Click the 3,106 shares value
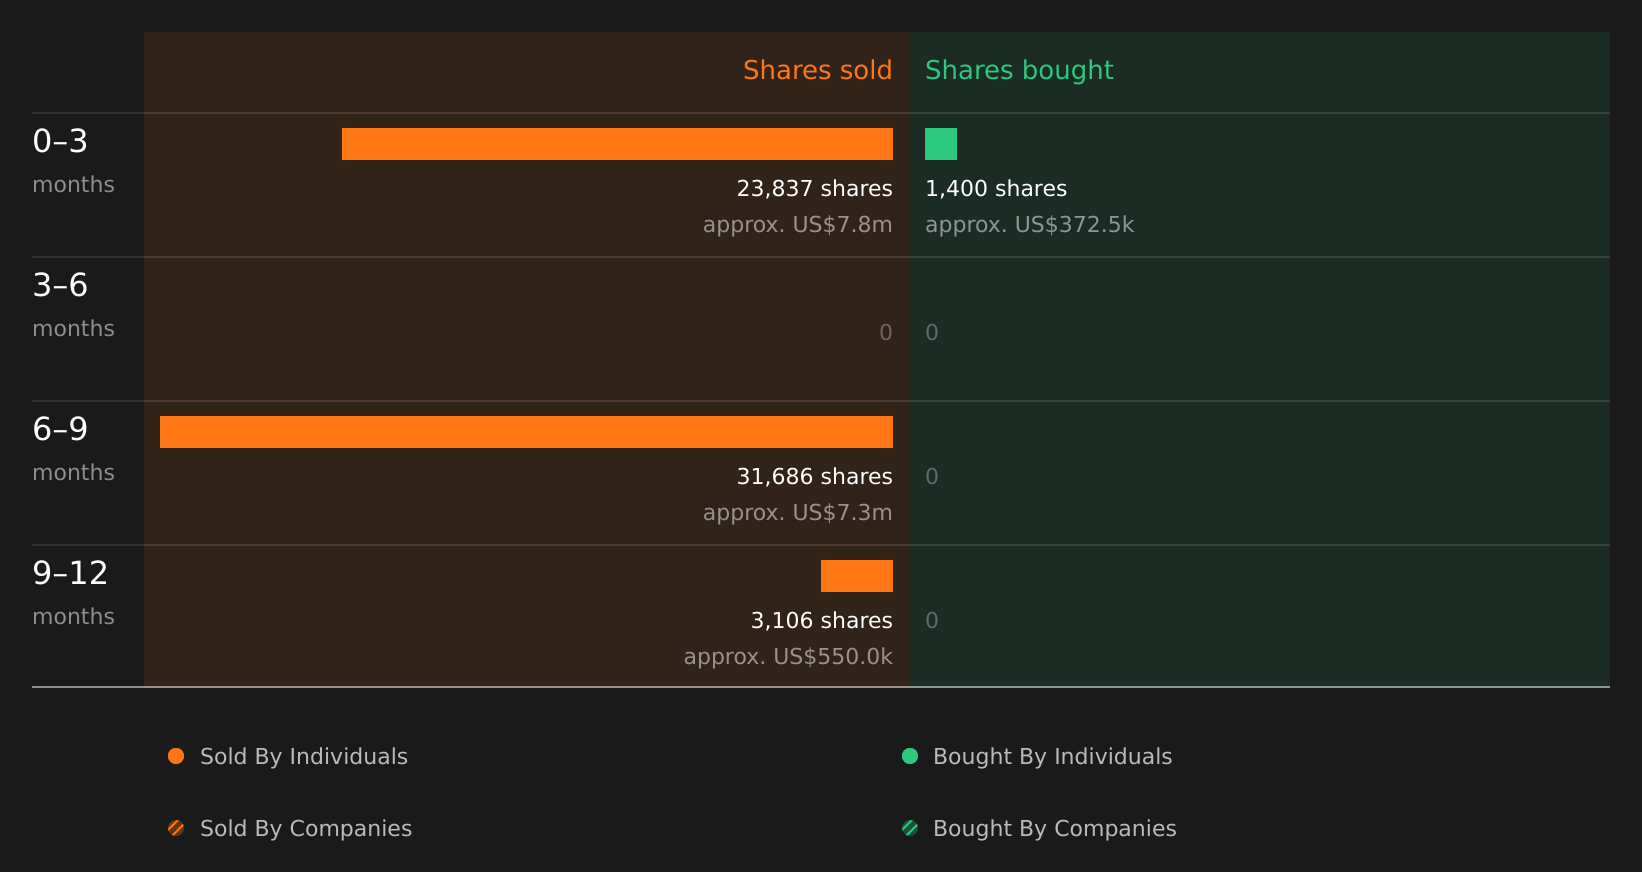1642x872 pixels. point(821,621)
